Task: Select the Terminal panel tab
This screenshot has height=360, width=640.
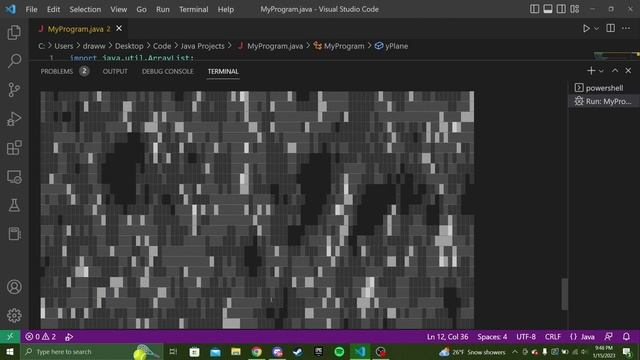Action: coord(223,71)
